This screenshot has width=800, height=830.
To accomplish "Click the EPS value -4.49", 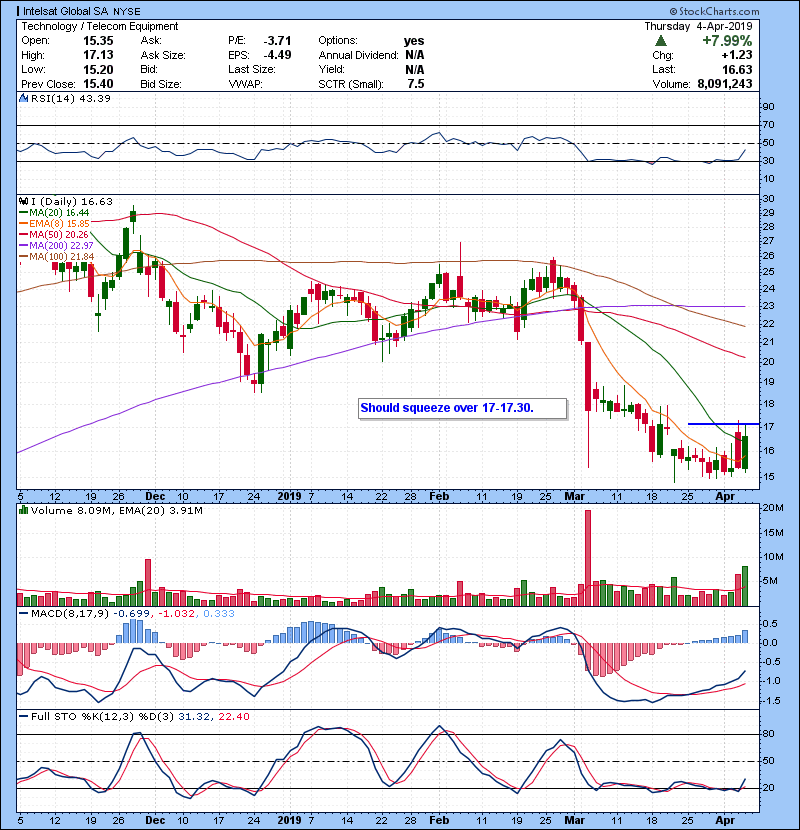I will (277, 55).
